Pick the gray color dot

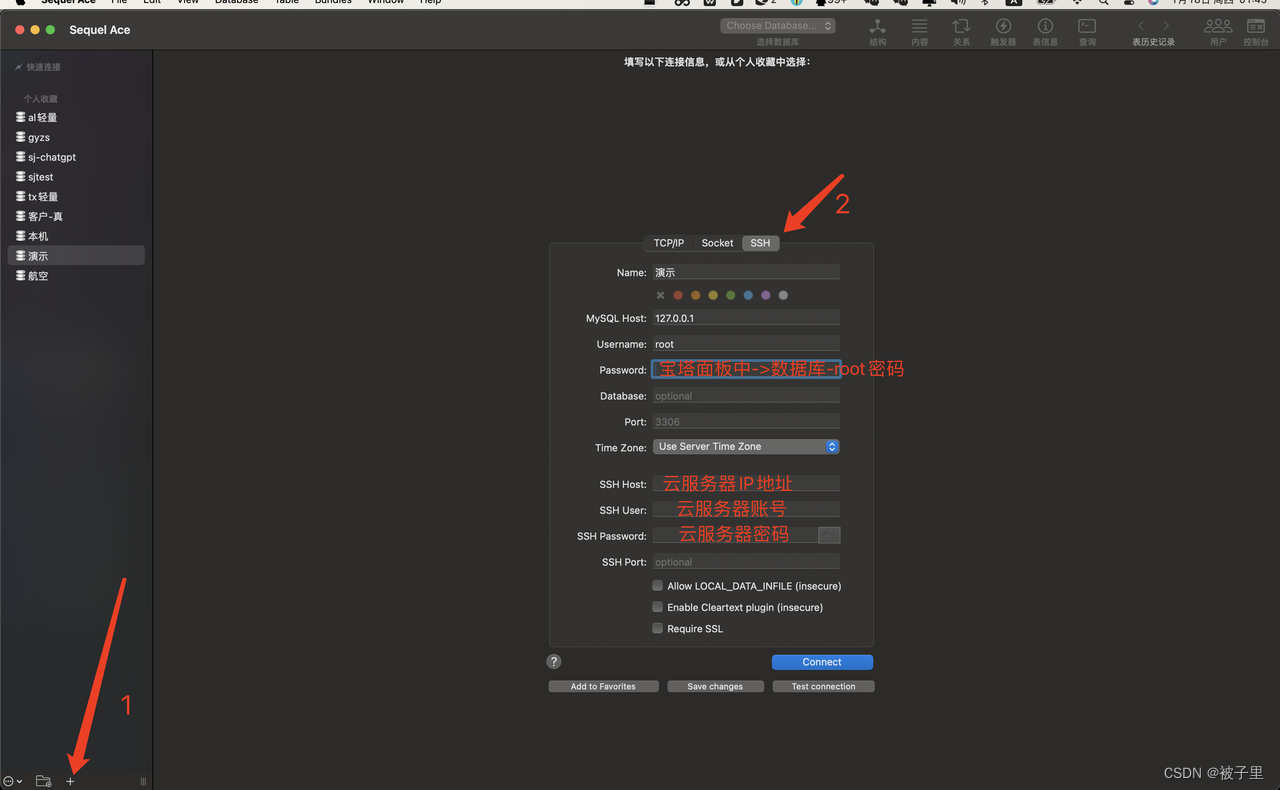pyautogui.click(x=783, y=295)
